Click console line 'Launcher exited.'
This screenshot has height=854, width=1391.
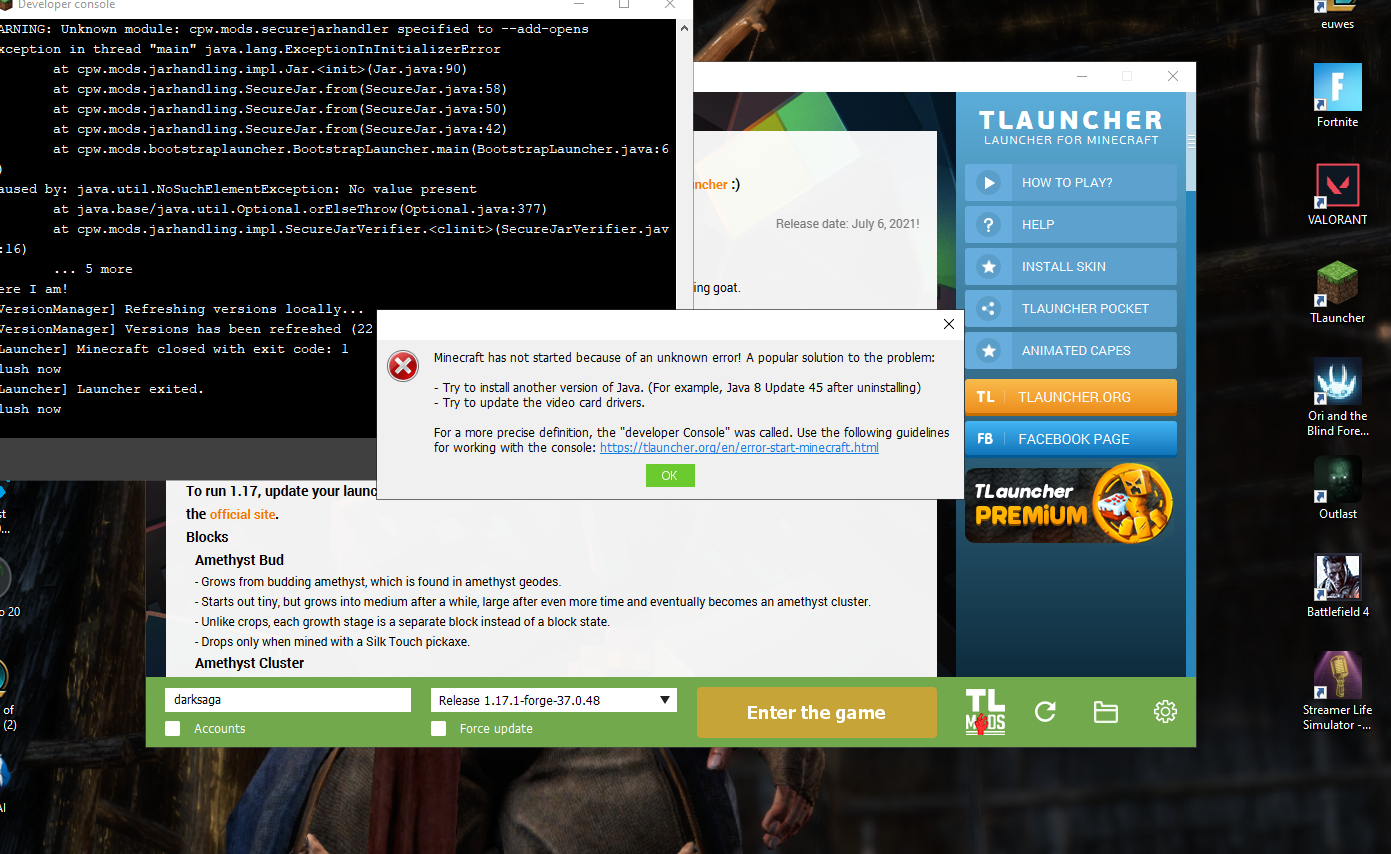click(x=102, y=389)
